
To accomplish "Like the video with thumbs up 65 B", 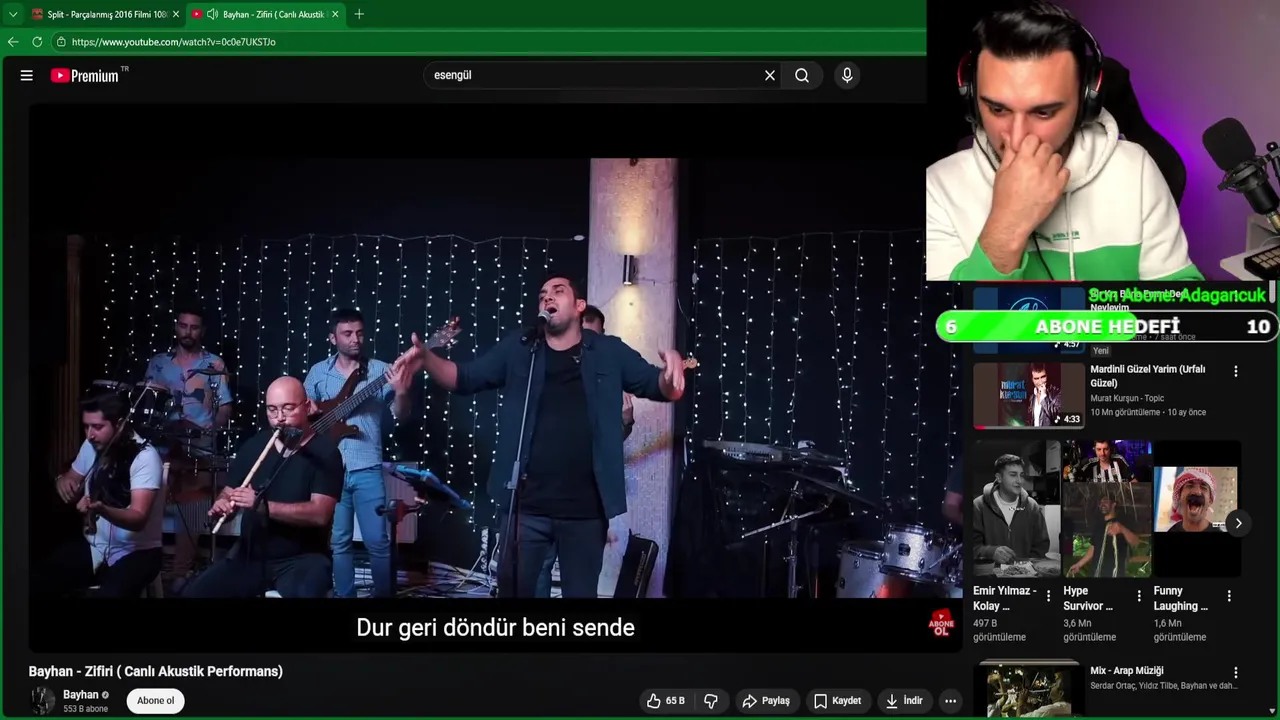I will click(x=666, y=701).
